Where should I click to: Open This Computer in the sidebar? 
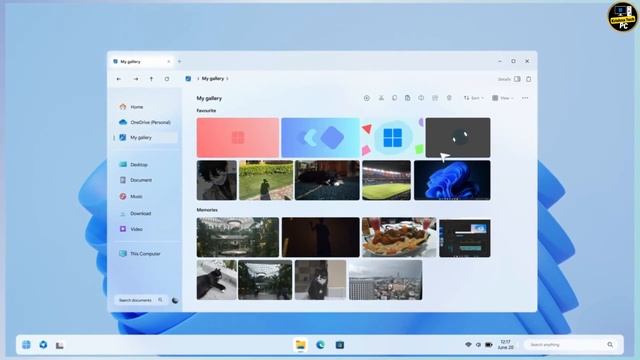(145, 253)
